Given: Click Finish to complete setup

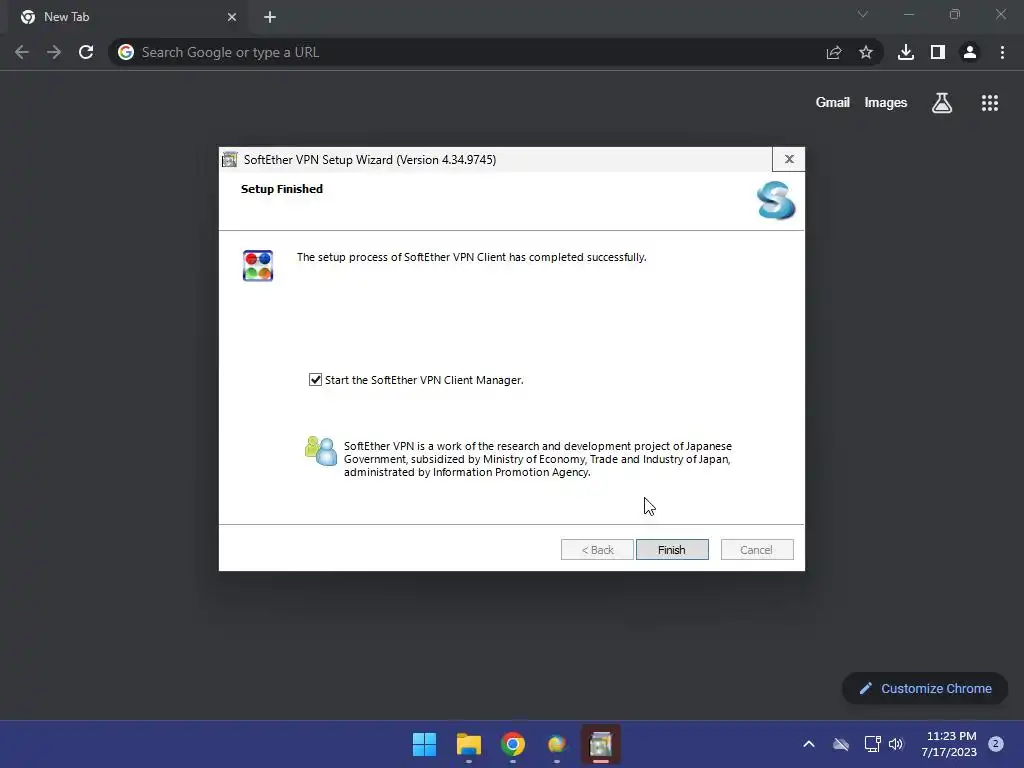Looking at the screenshot, I should click(x=672, y=550).
